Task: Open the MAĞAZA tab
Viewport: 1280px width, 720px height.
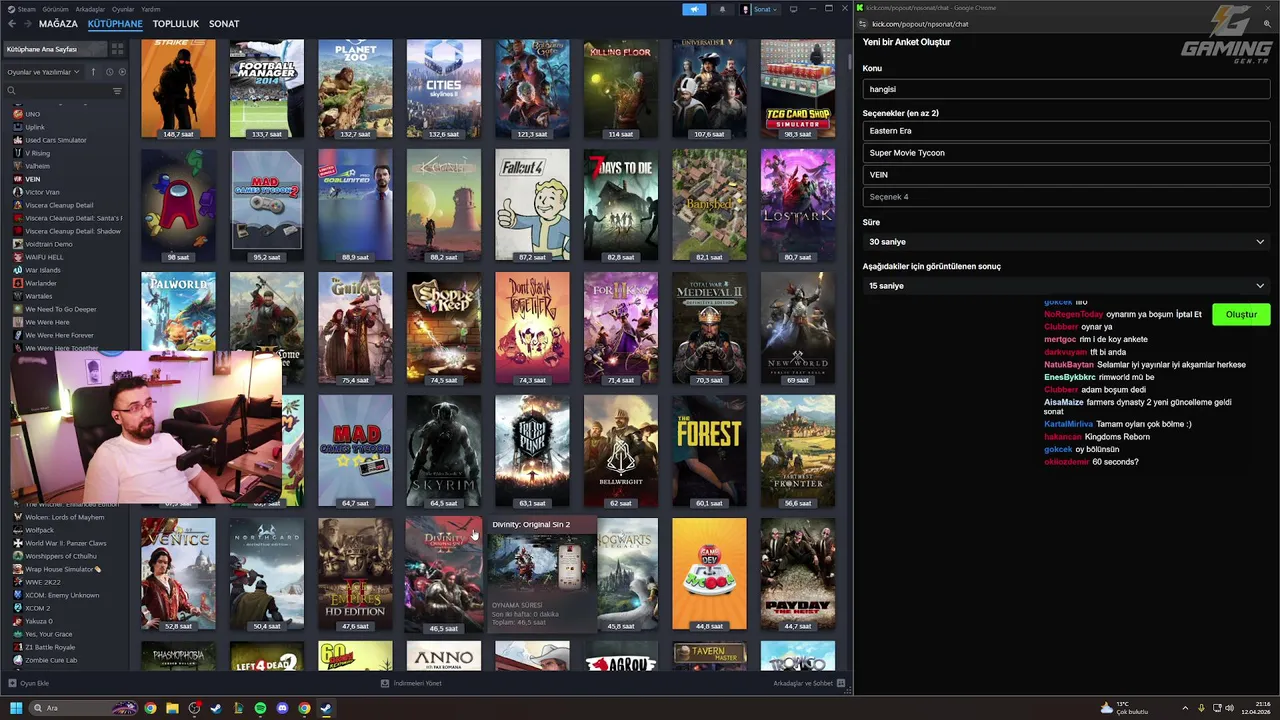Action: click(x=58, y=24)
